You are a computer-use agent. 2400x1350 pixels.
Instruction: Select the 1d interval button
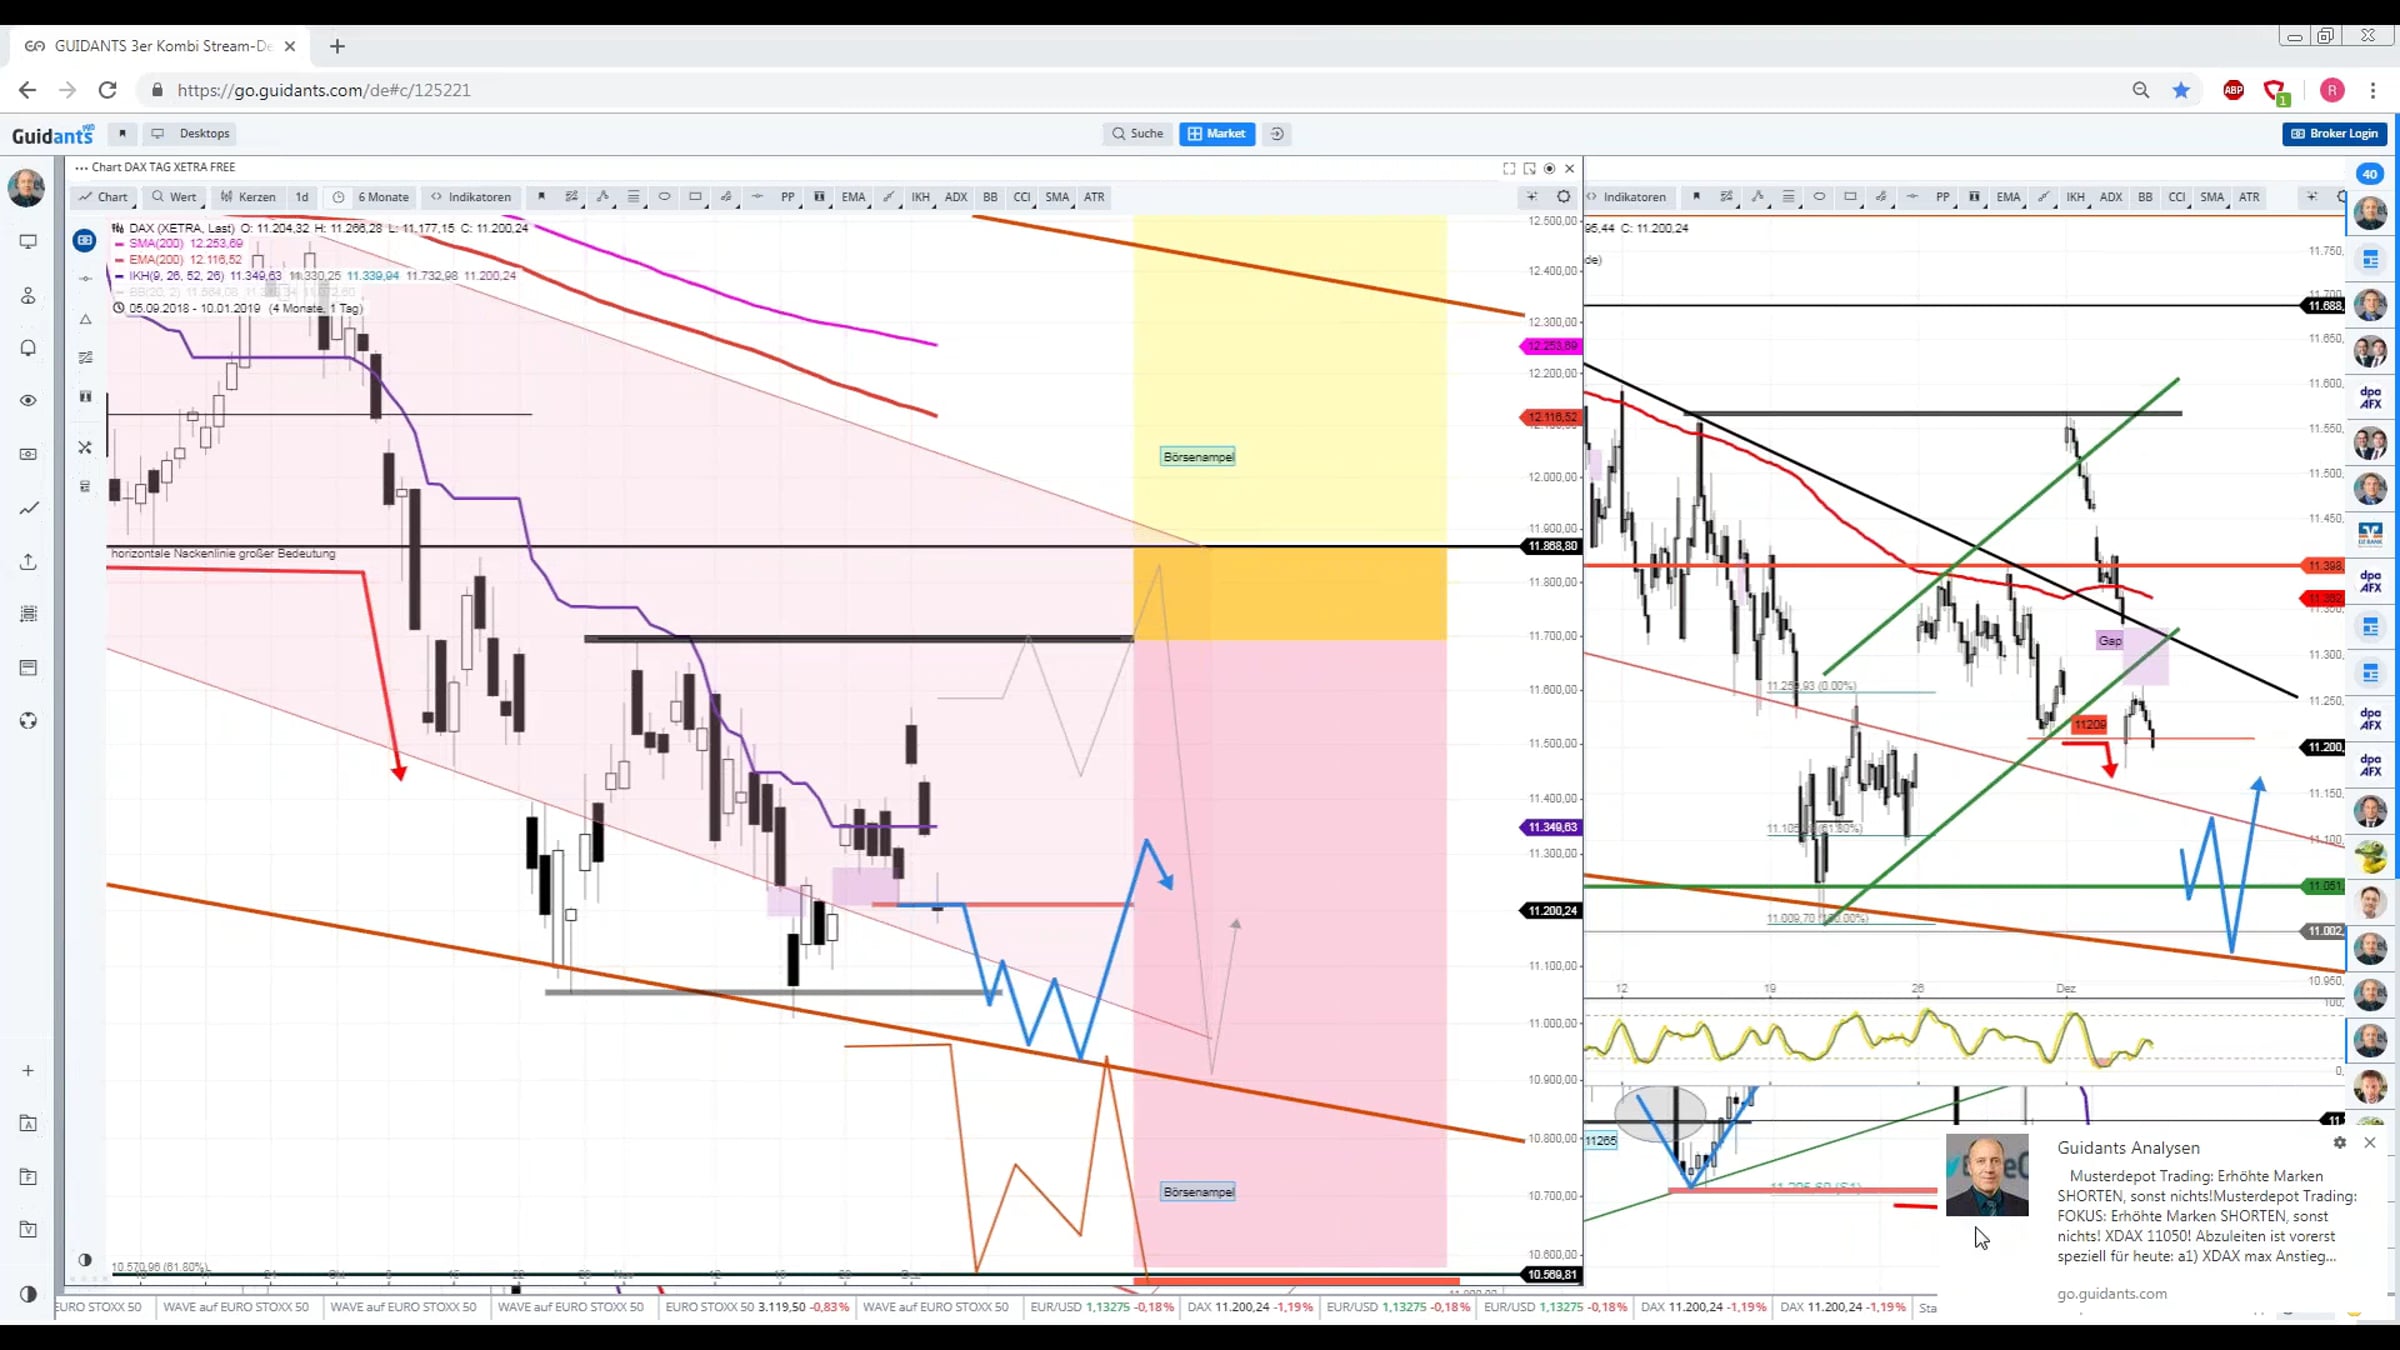[302, 197]
